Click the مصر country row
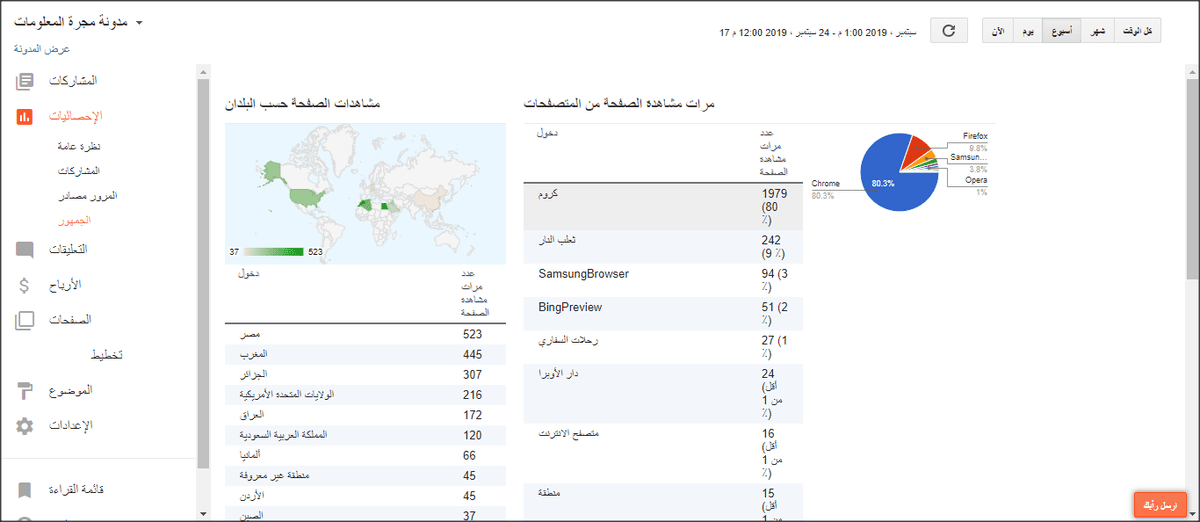Viewport: 1200px width, 522px height. point(365,334)
